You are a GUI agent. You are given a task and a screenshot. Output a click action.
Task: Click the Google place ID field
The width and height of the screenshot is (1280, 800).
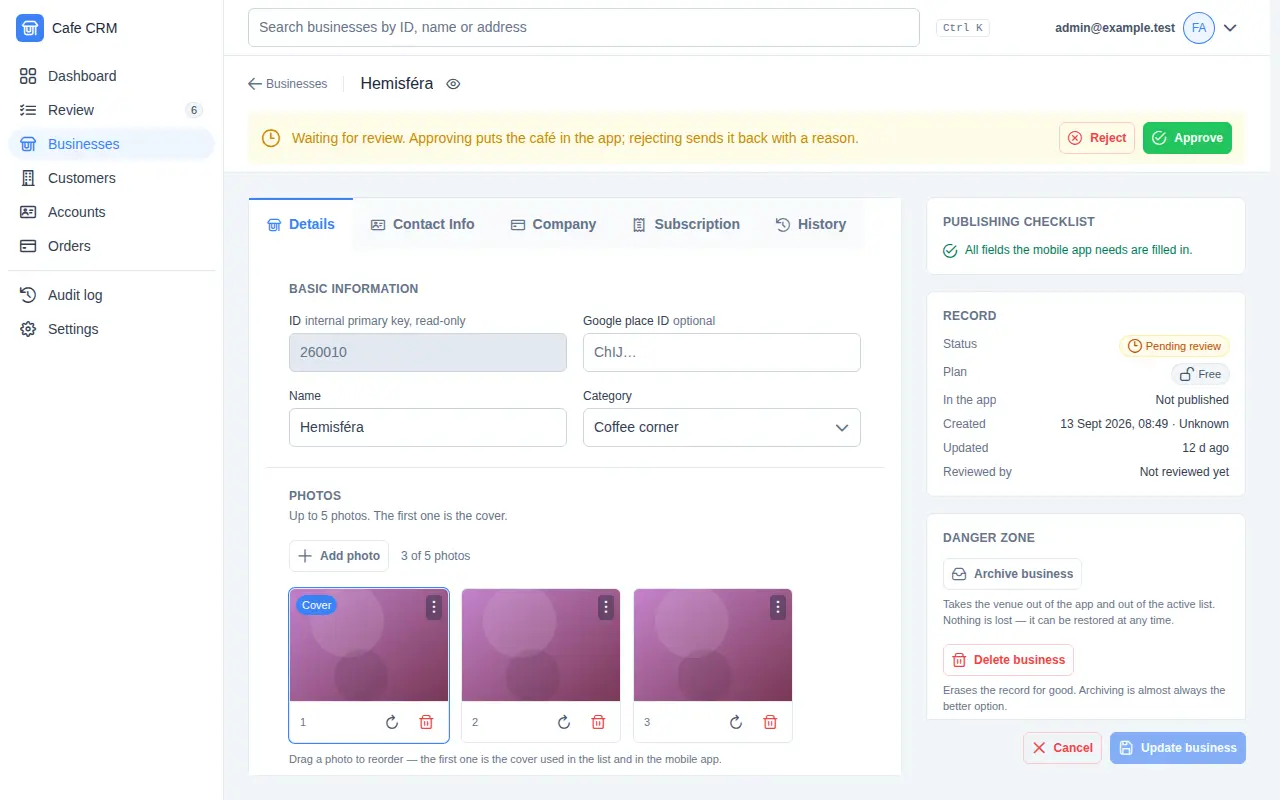point(722,353)
